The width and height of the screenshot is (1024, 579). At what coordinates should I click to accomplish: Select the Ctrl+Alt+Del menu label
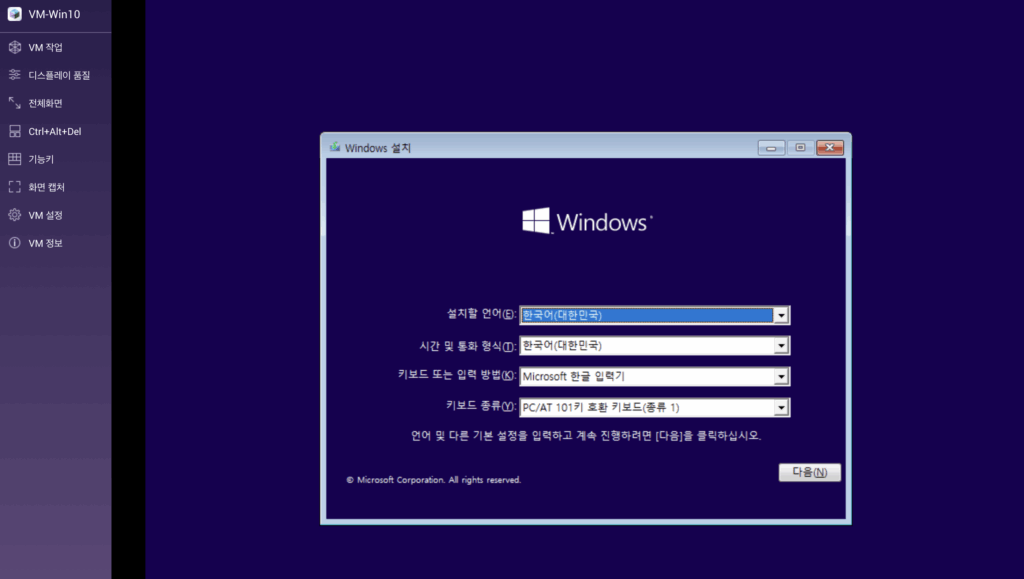[x=55, y=131]
